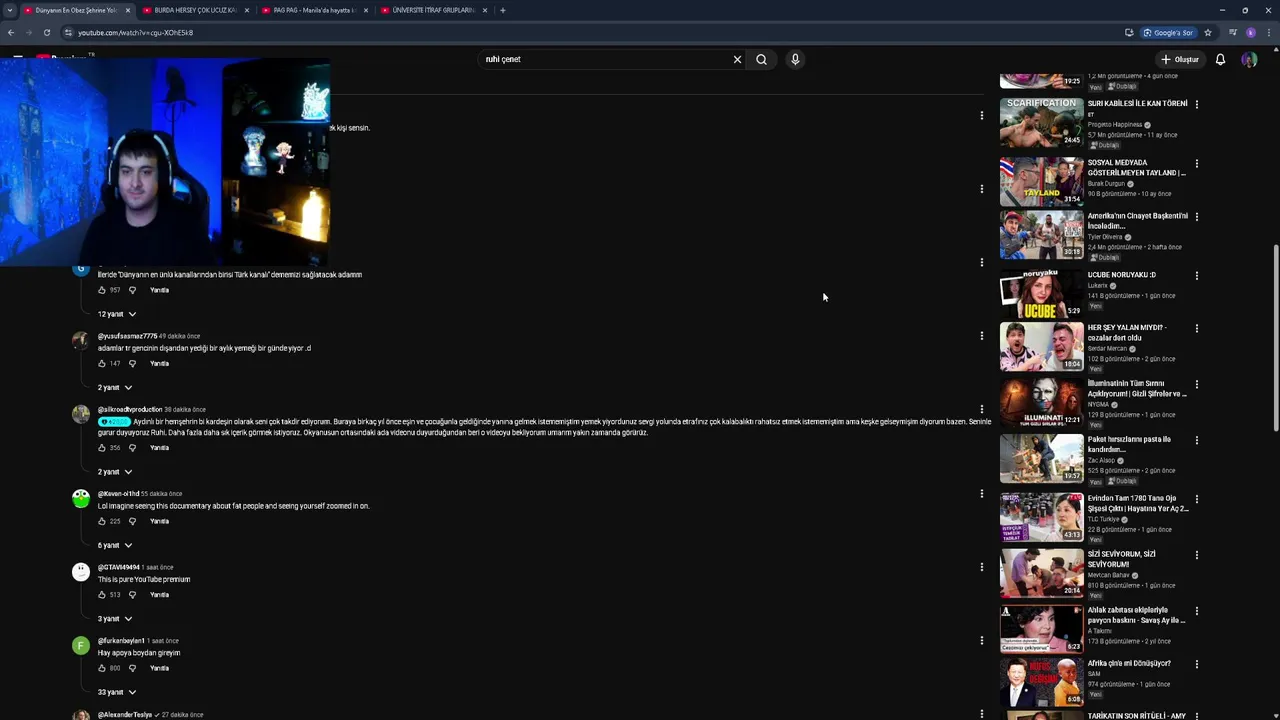Reply to @furkanbeylan1 with Yanıtla

[159, 668]
